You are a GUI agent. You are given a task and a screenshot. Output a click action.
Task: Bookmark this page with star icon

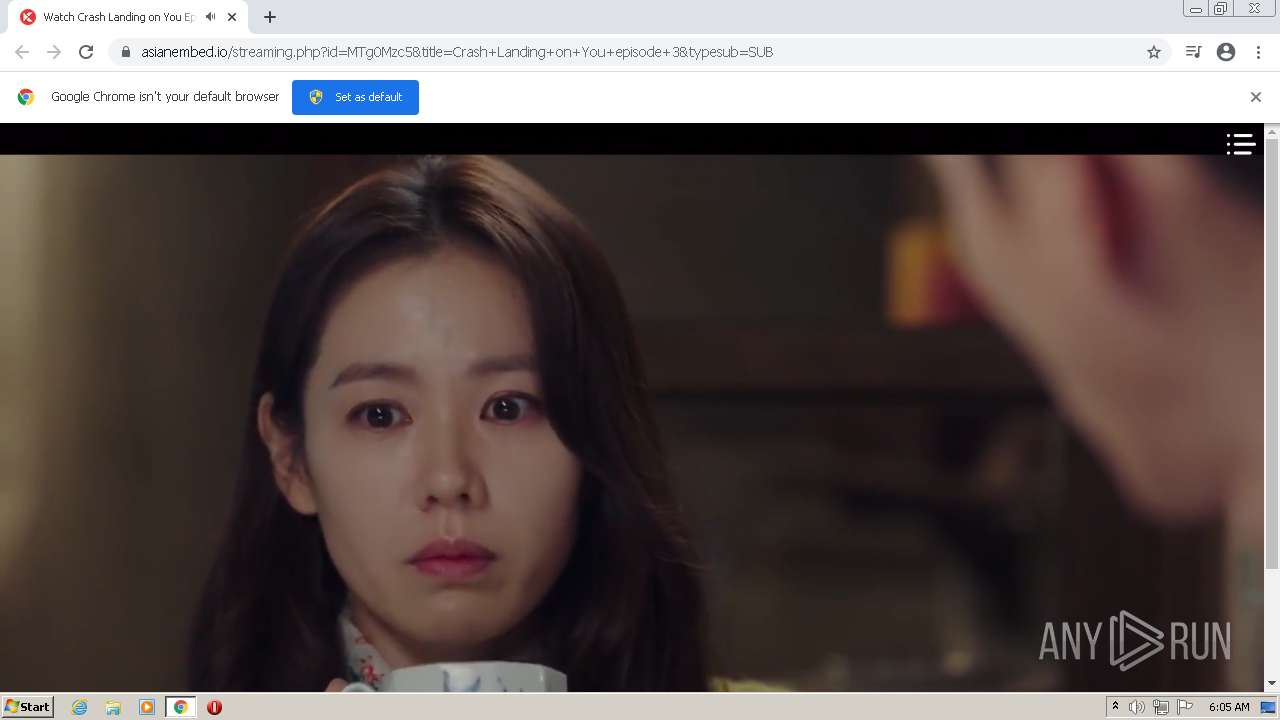point(1154,52)
